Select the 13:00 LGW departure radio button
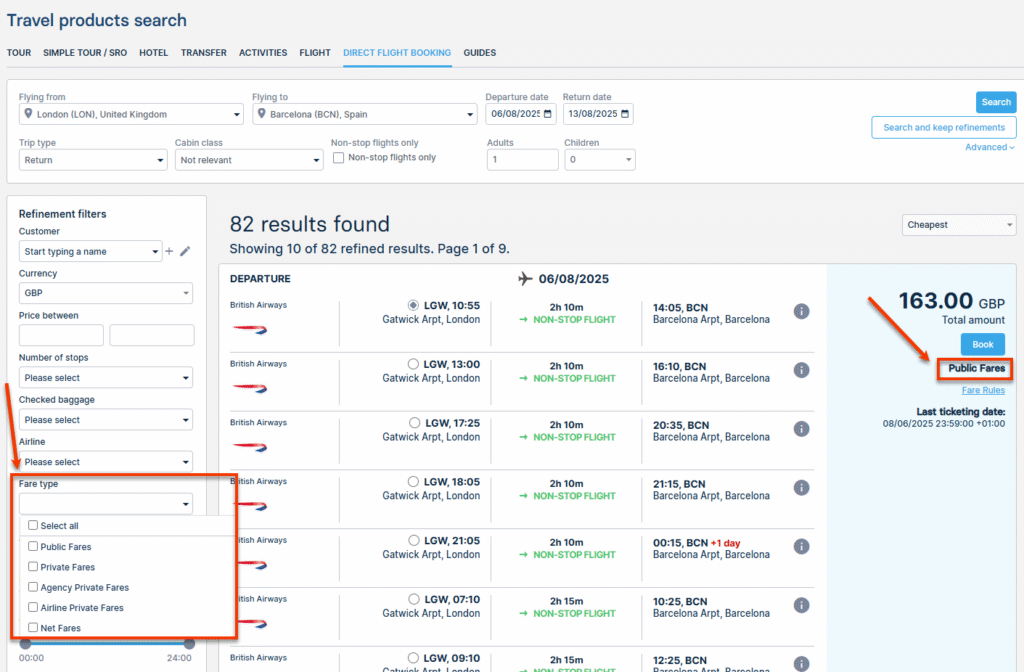Screen dimensions: 1024x672 click(414, 364)
